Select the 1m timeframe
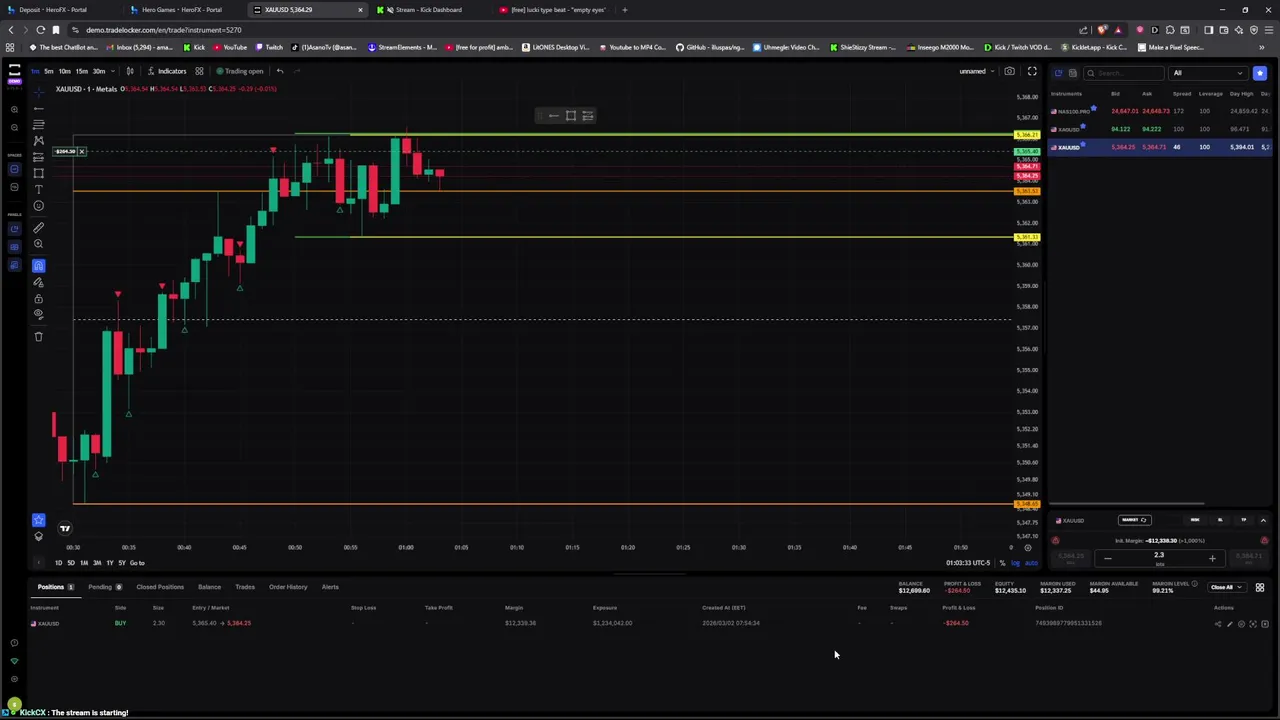The height and width of the screenshot is (720, 1280). 35,71
